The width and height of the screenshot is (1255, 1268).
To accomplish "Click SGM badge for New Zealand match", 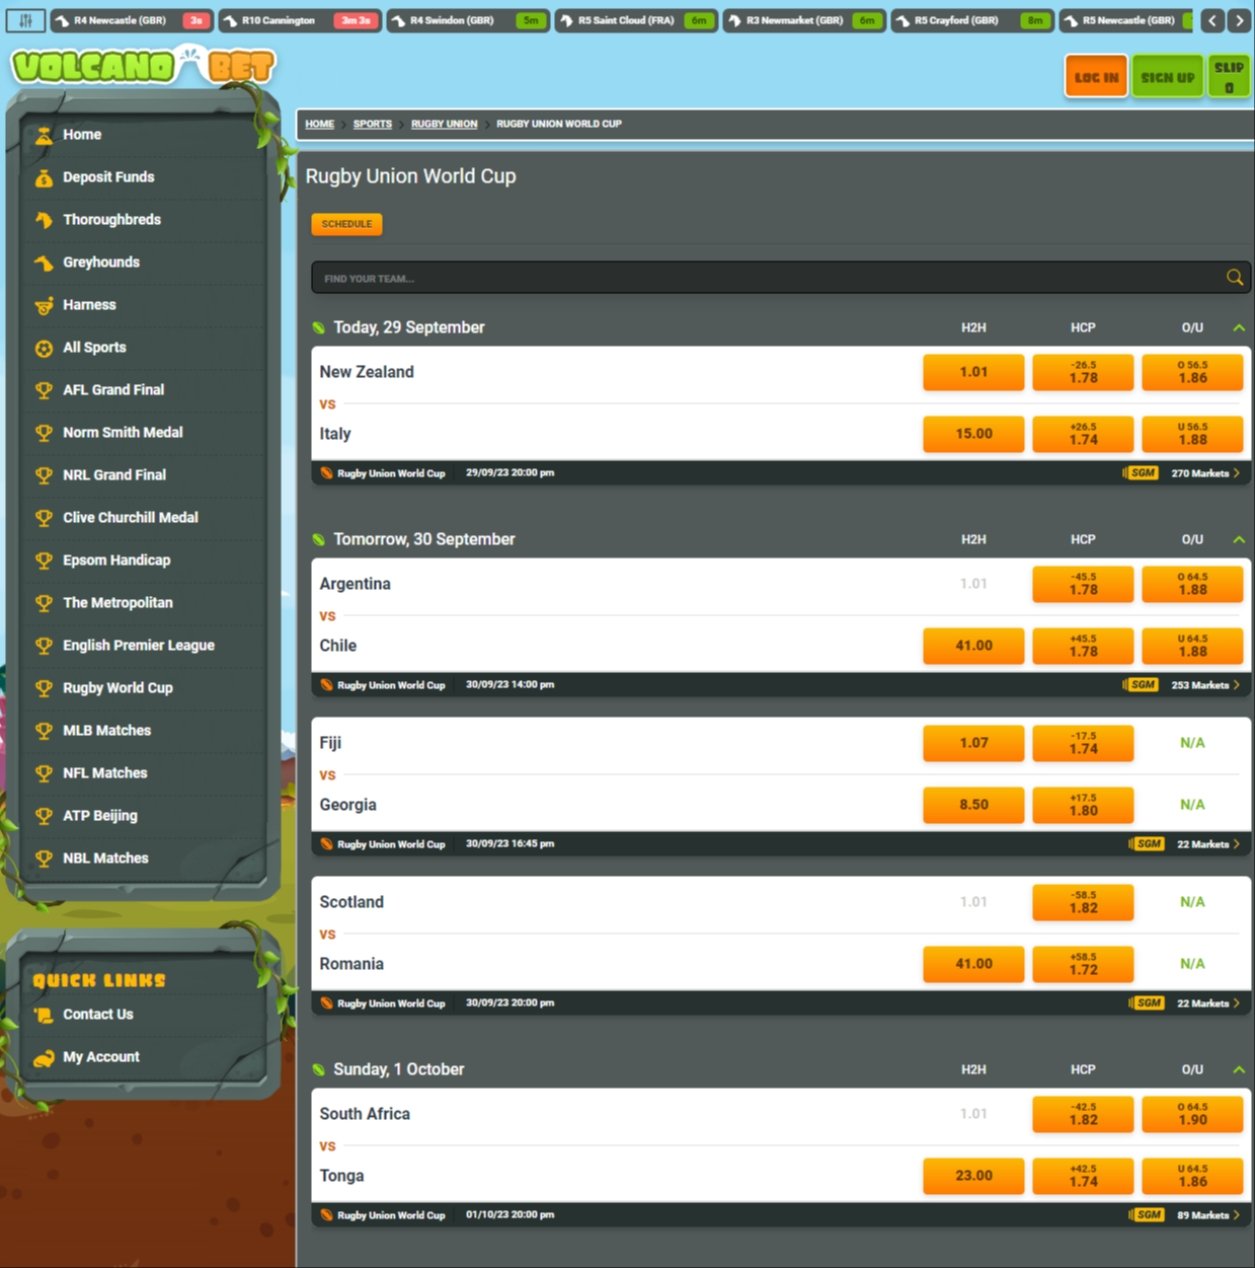I will pos(1142,473).
